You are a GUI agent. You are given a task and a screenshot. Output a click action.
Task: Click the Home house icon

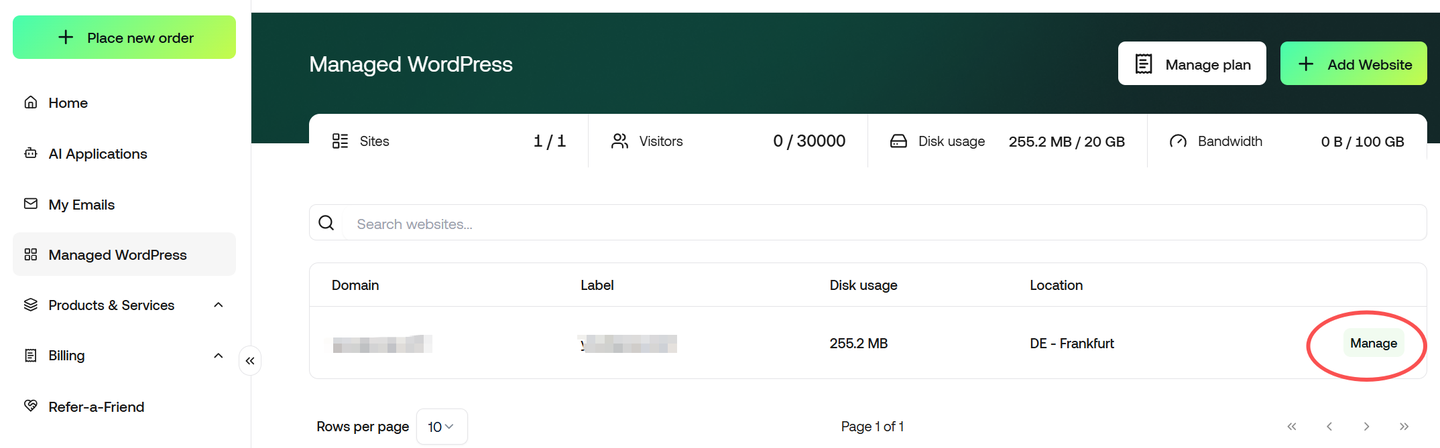click(30, 103)
